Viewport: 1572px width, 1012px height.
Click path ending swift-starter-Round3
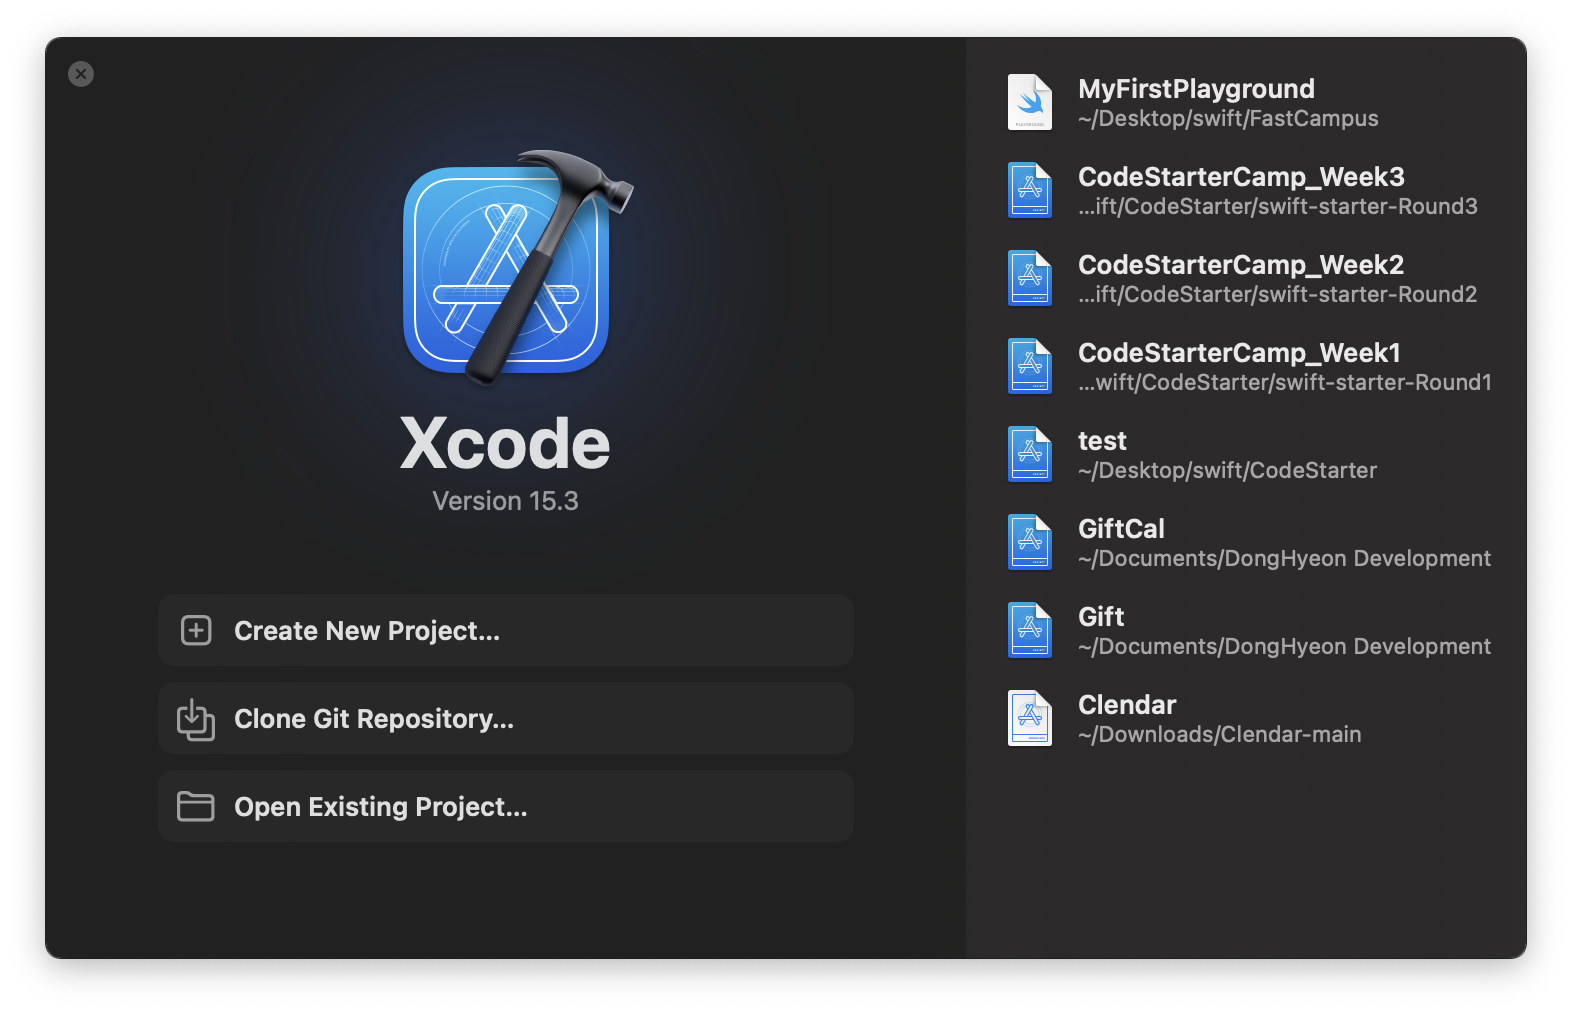point(1278,207)
